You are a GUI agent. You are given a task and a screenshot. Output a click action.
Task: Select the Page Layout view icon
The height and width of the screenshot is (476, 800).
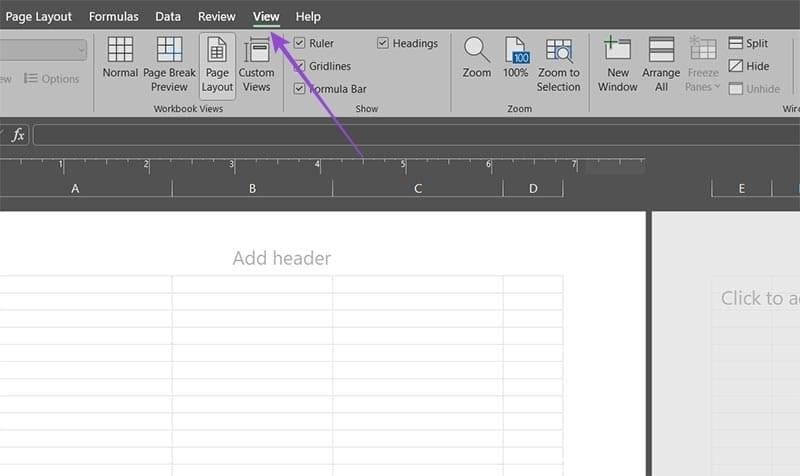pyautogui.click(x=217, y=63)
